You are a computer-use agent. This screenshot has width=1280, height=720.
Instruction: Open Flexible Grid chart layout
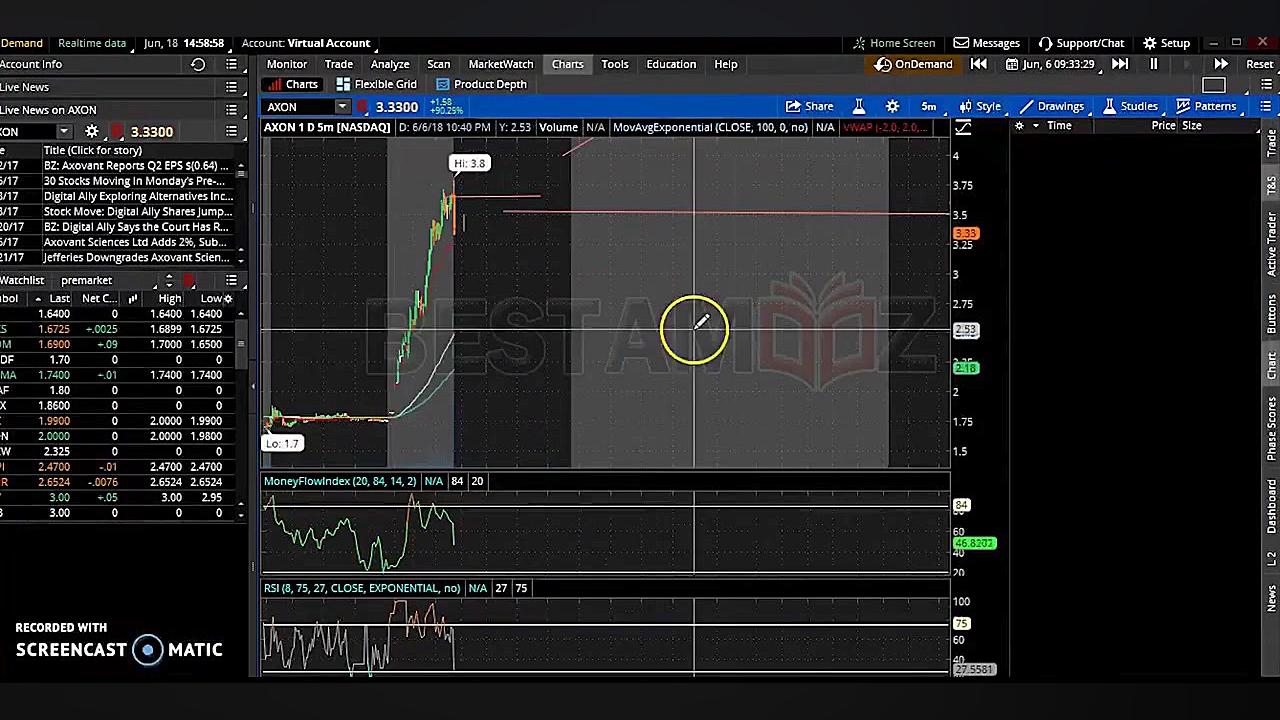coord(376,84)
